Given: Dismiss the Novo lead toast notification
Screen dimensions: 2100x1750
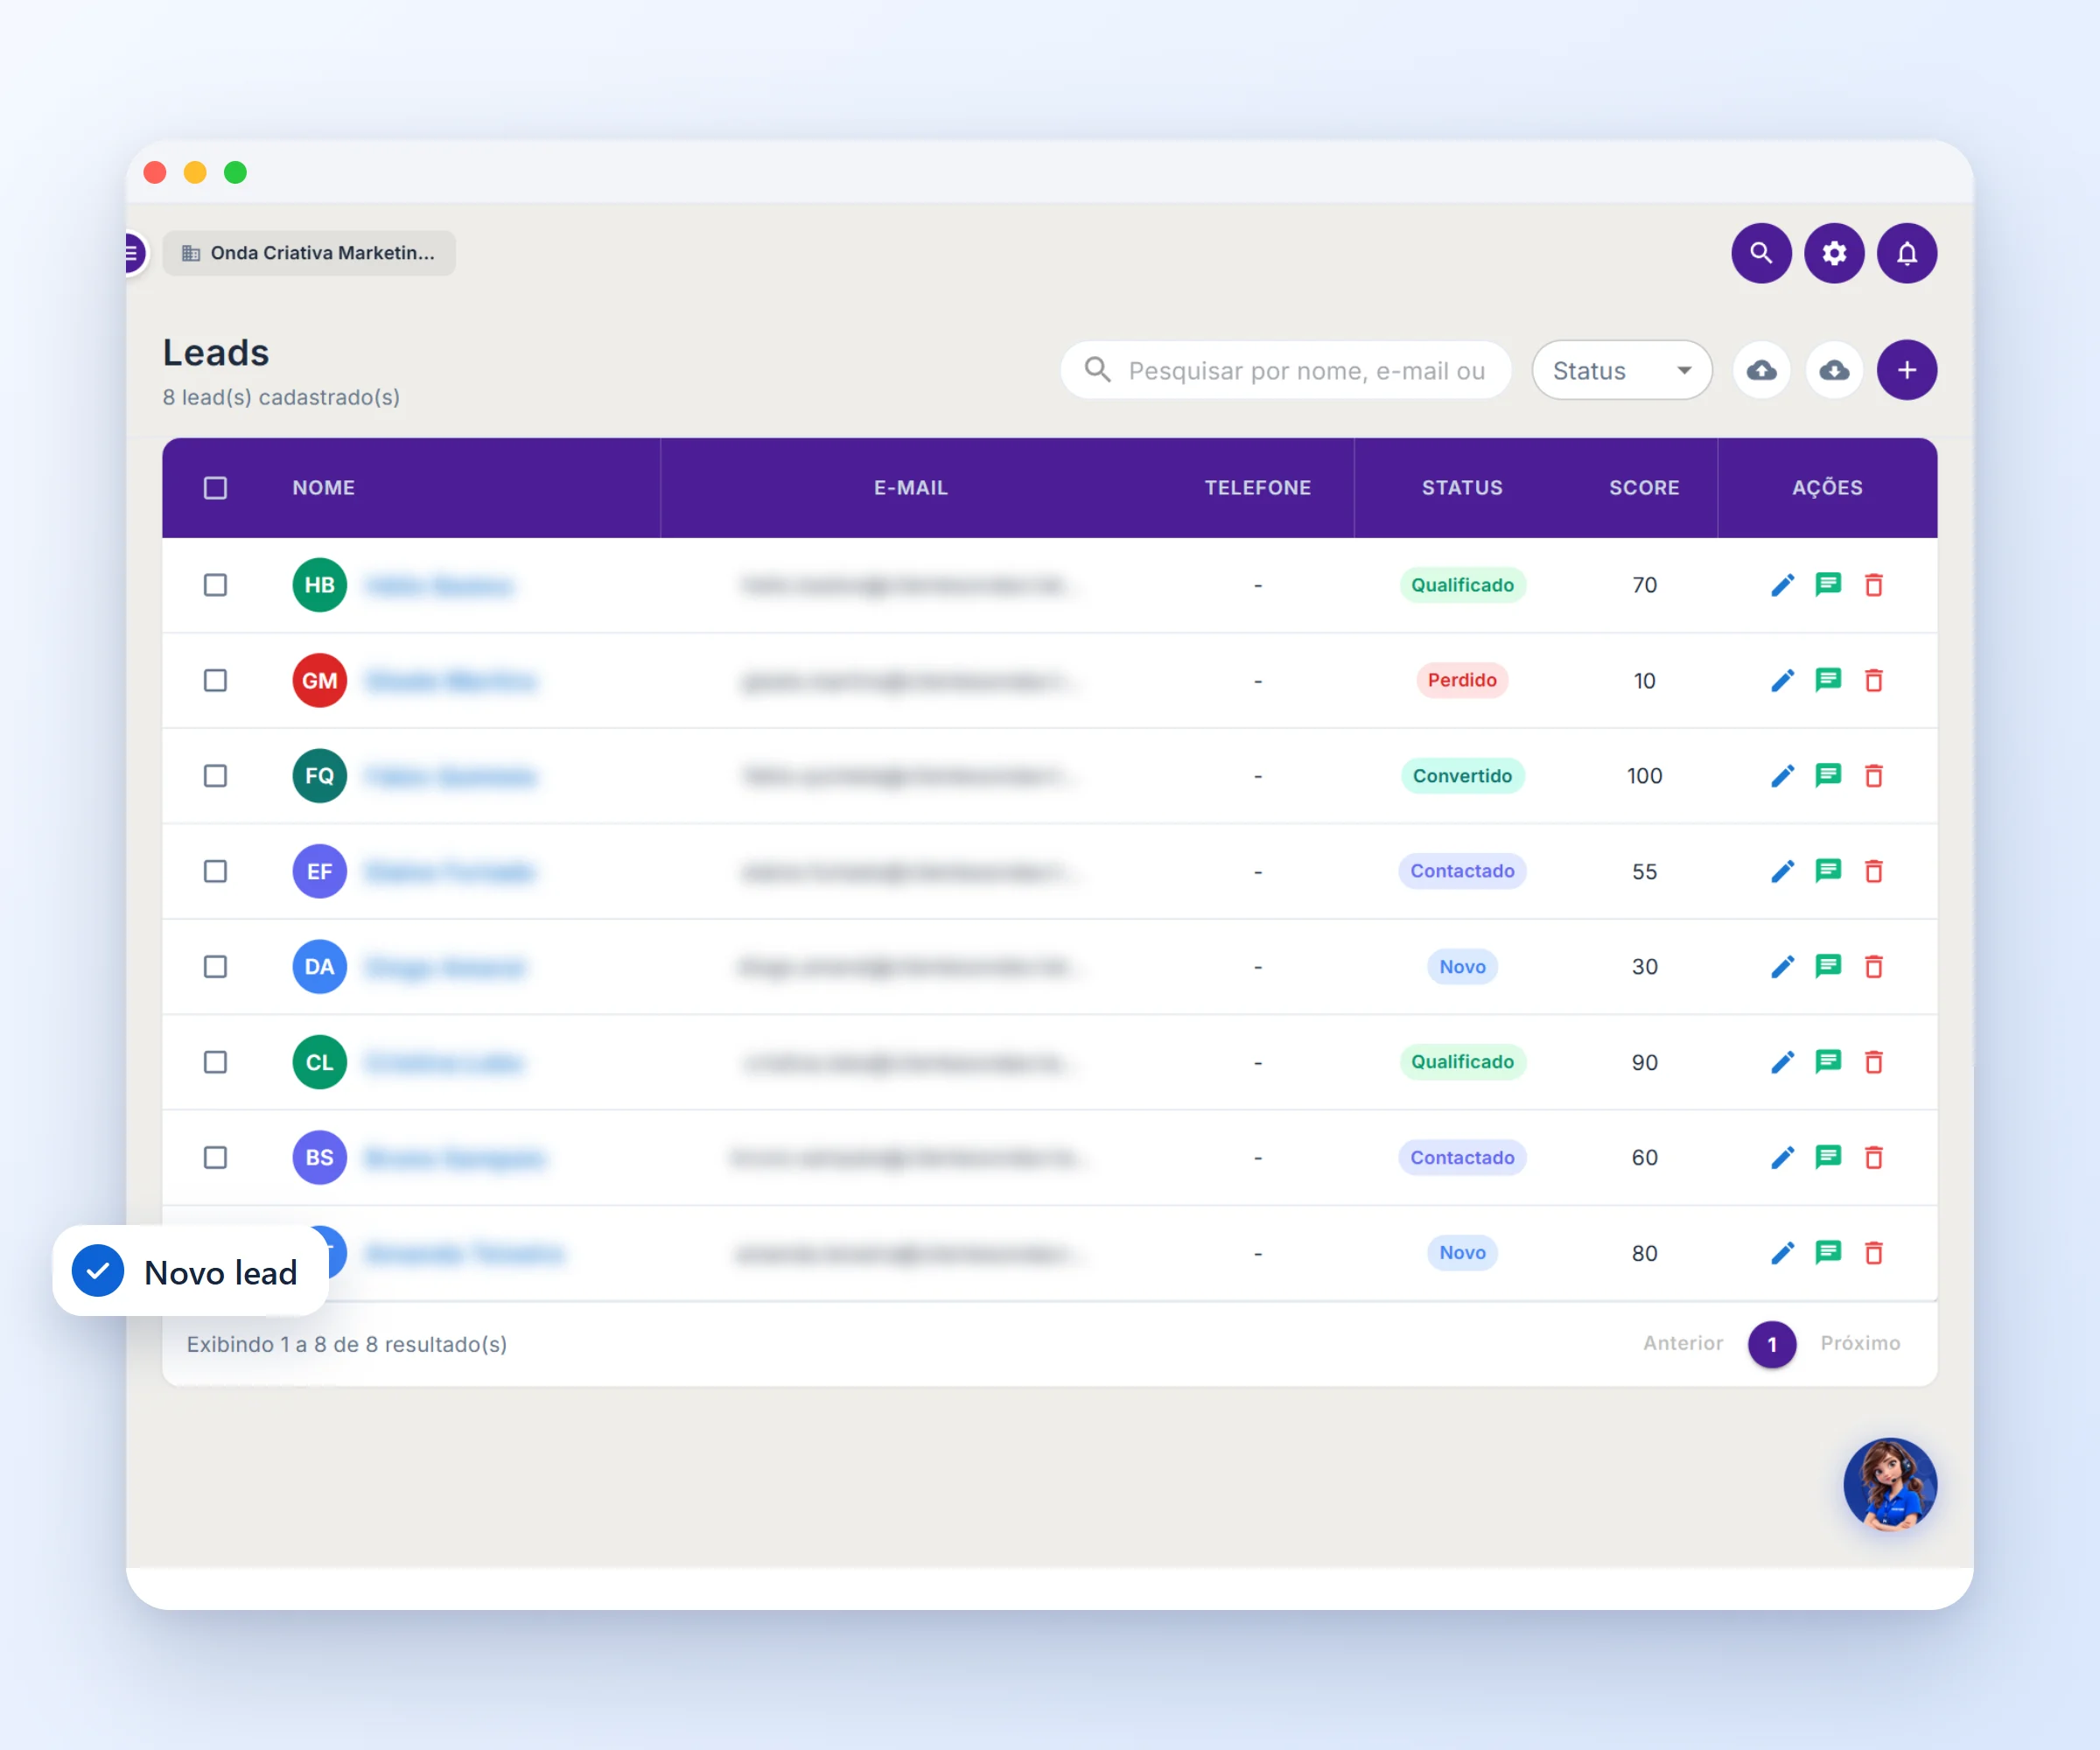Looking at the screenshot, I should tap(190, 1271).
